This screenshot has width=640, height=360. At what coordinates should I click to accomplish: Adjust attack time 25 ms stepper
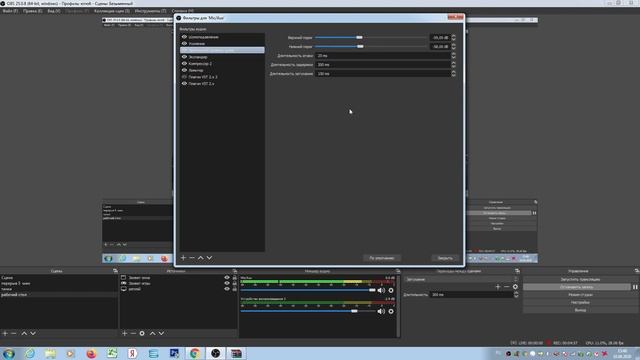(x=453, y=56)
